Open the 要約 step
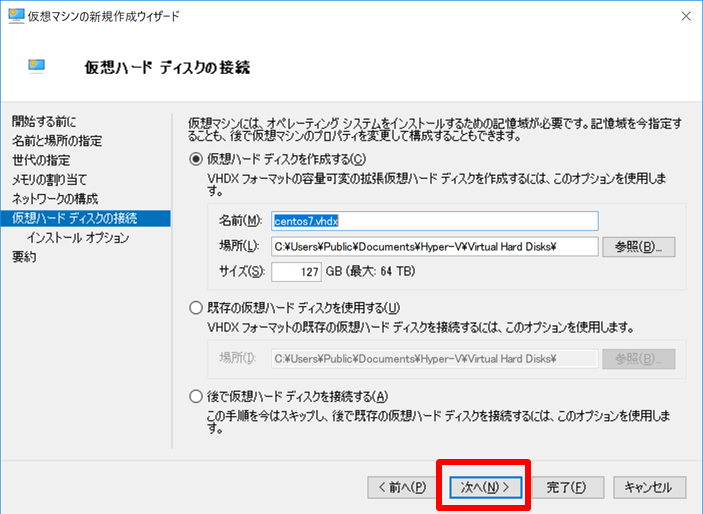The height and width of the screenshot is (514, 703). [x=24, y=257]
